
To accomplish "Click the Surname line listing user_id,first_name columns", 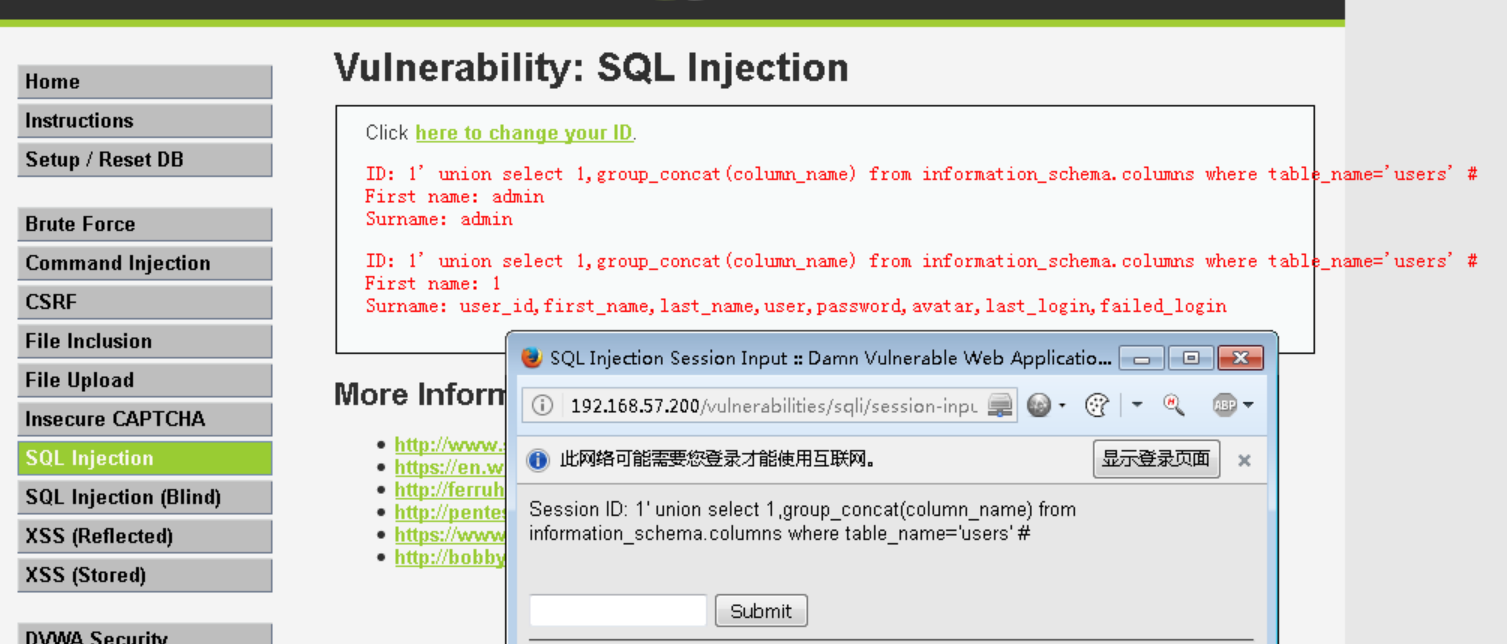I will (796, 306).
